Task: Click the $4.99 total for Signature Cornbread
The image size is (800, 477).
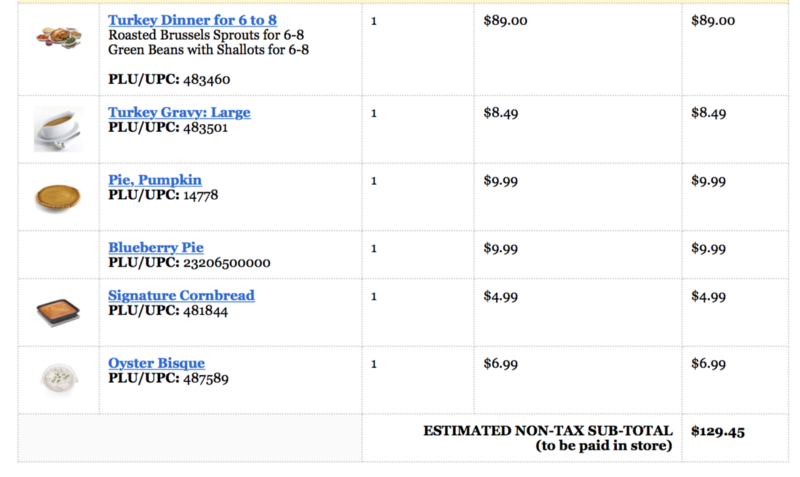Action: coord(708,296)
